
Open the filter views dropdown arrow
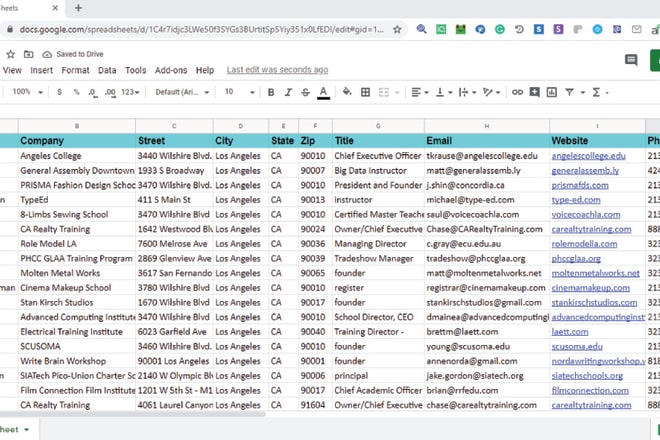(583, 93)
